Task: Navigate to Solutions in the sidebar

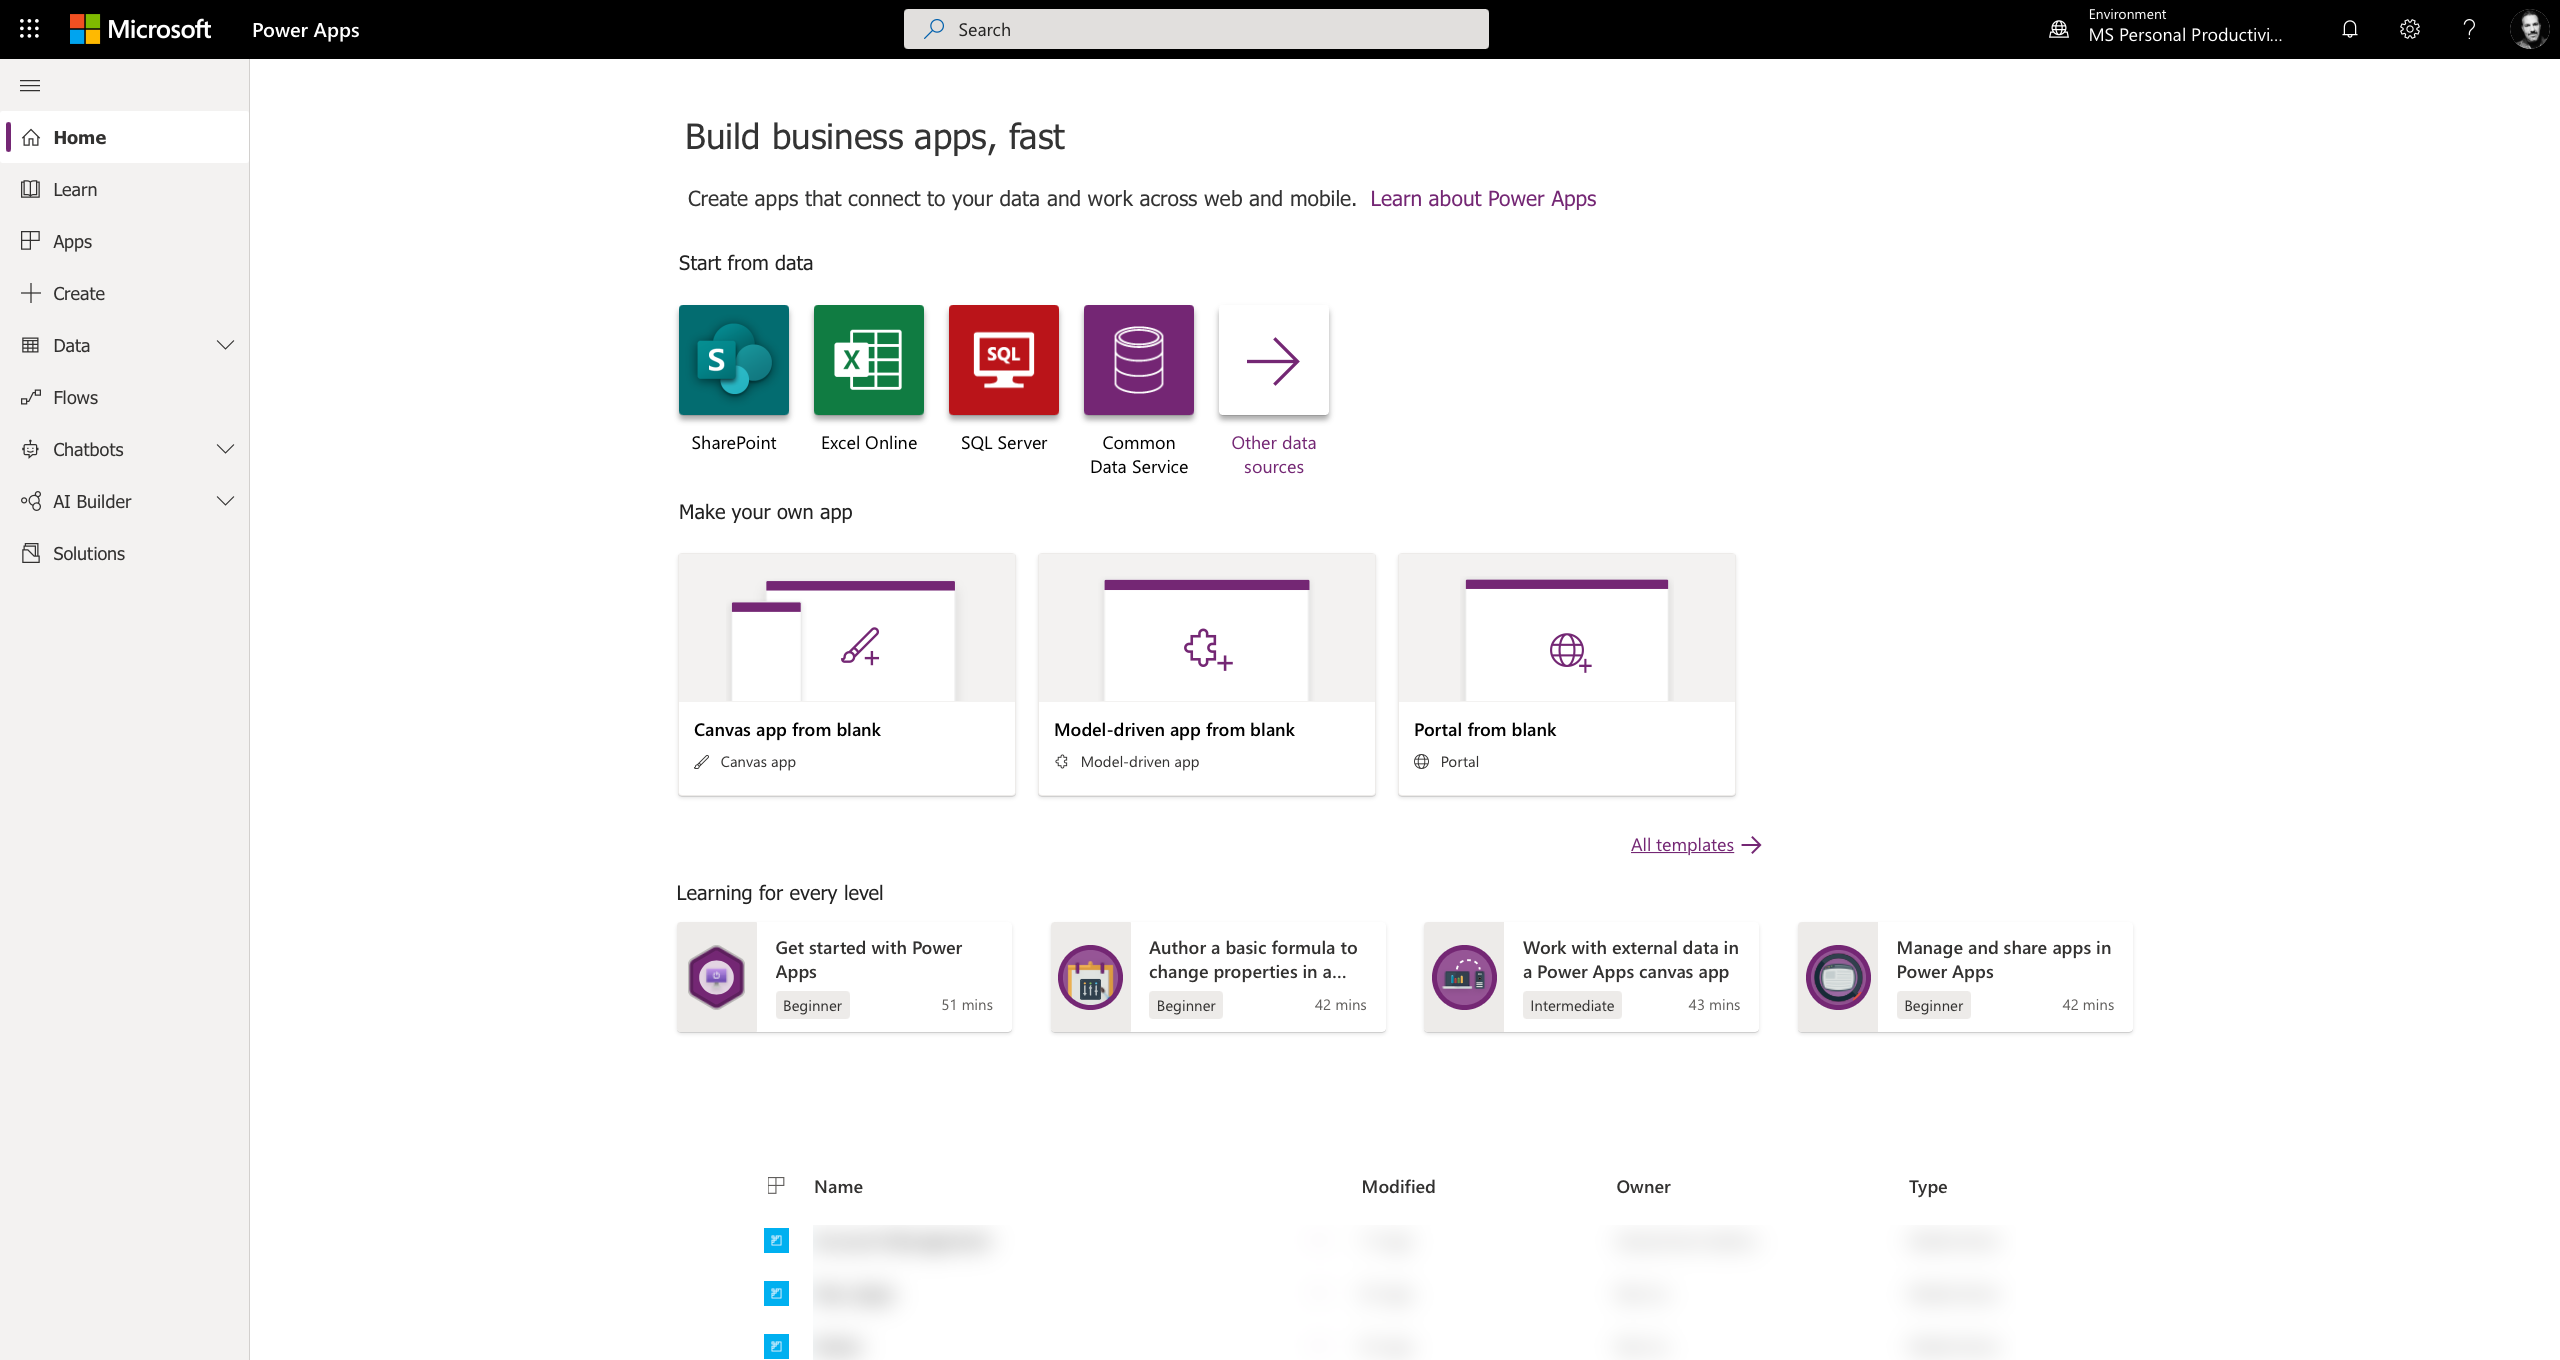Action: point(88,553)
